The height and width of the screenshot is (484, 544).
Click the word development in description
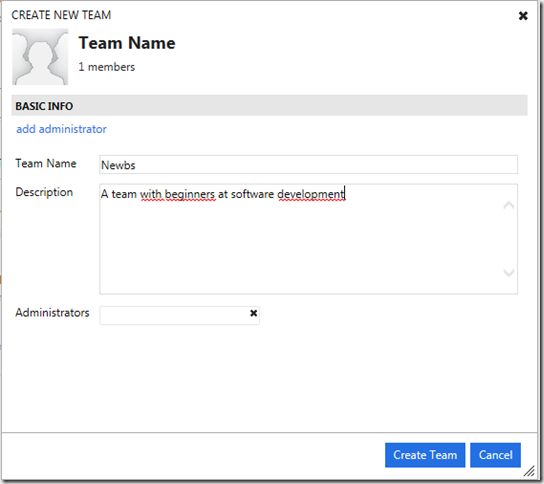(311, 194)
